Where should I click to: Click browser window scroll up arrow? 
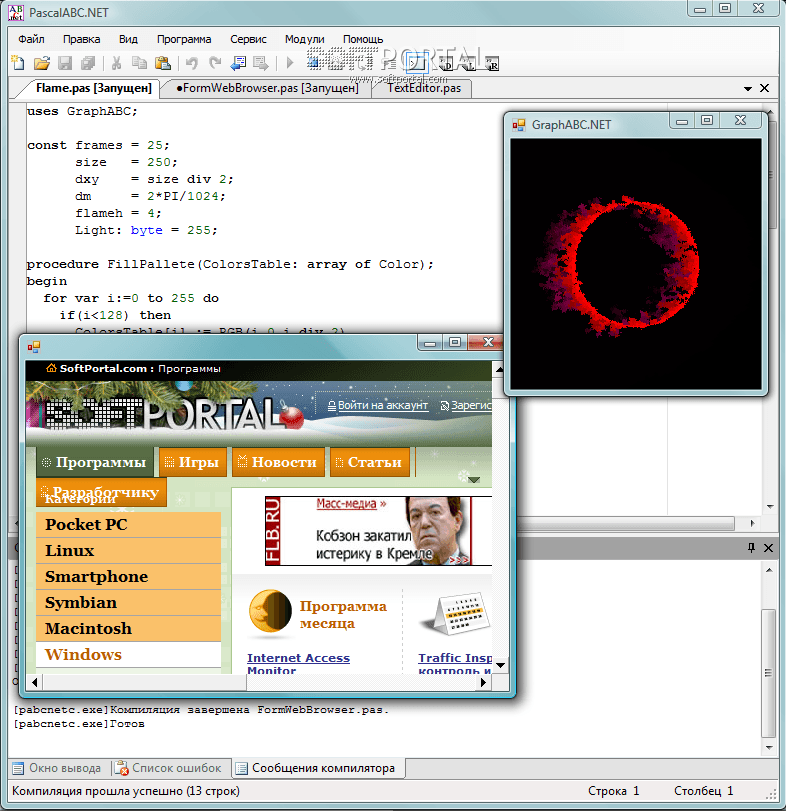(499, 369)
